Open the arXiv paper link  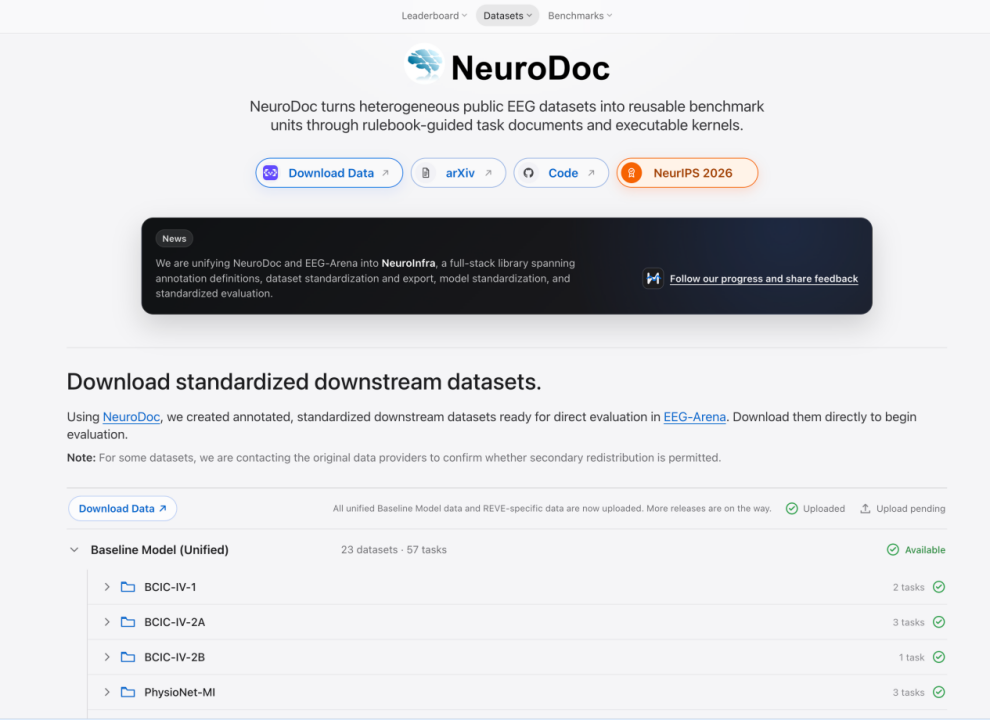click(458, 173)
